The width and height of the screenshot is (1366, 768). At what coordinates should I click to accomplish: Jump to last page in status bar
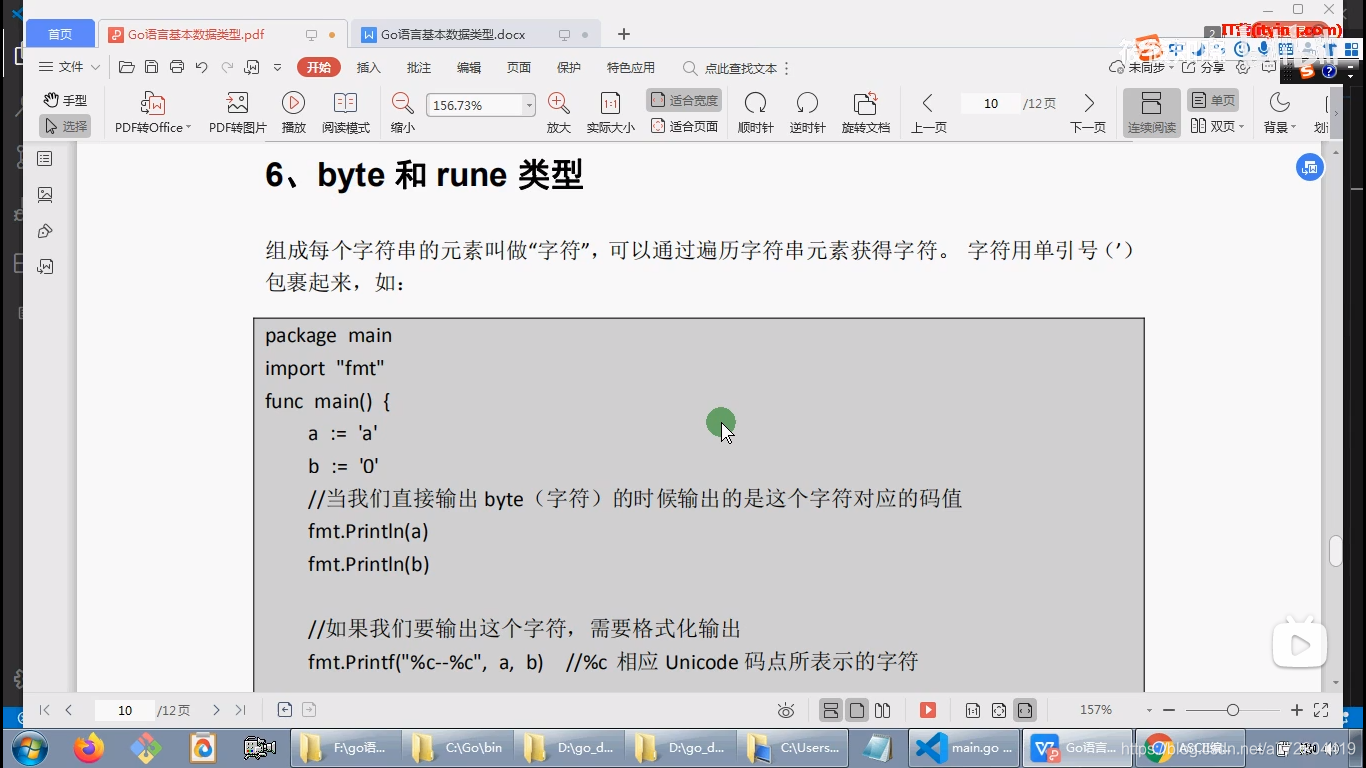[240, 710]
